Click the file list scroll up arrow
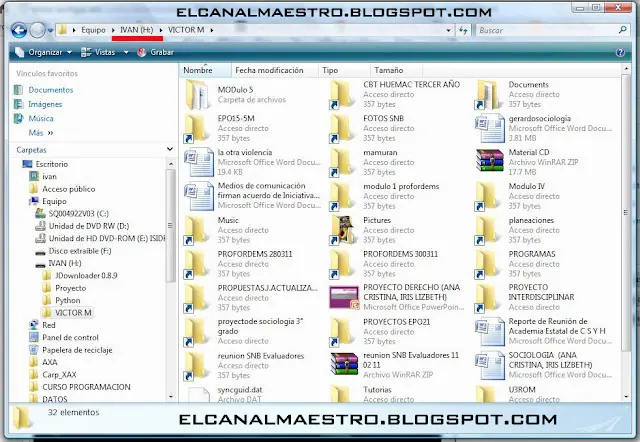 tap(626, 69)
